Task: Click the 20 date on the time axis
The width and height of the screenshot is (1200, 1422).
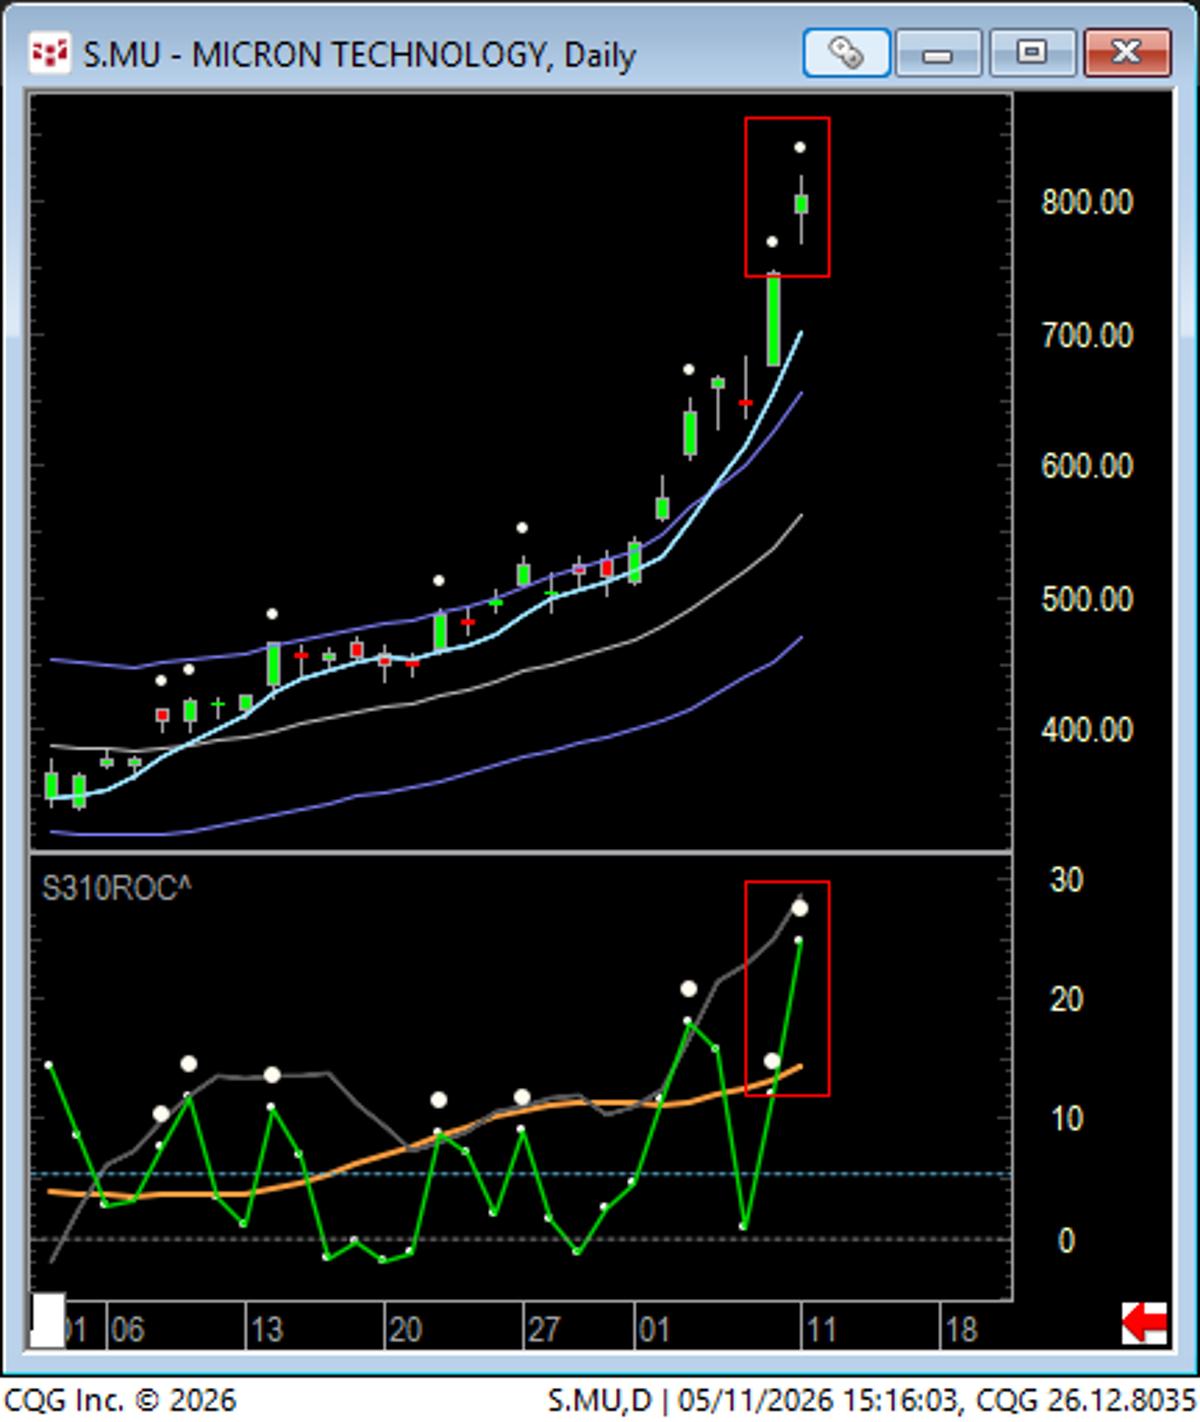Action: point(404,1330)
